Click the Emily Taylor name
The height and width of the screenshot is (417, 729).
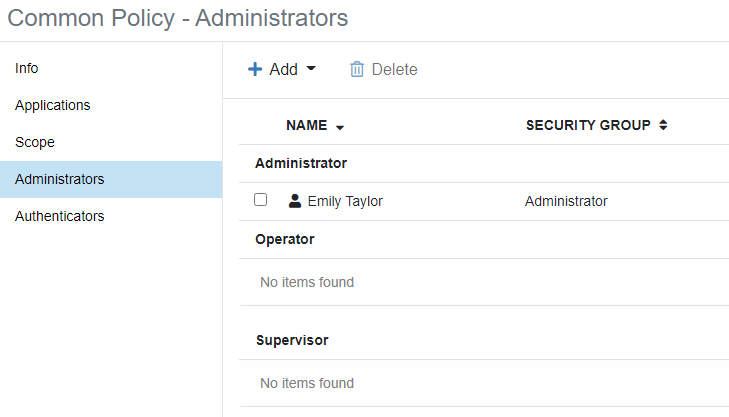coord(345,201)
